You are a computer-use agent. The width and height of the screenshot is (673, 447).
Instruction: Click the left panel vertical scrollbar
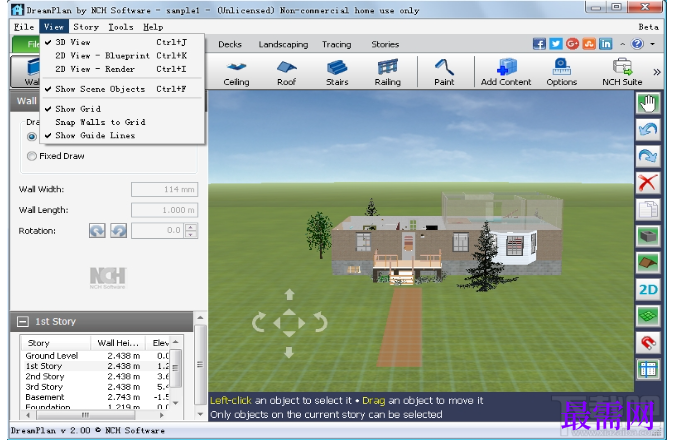(x=200, y=365)
